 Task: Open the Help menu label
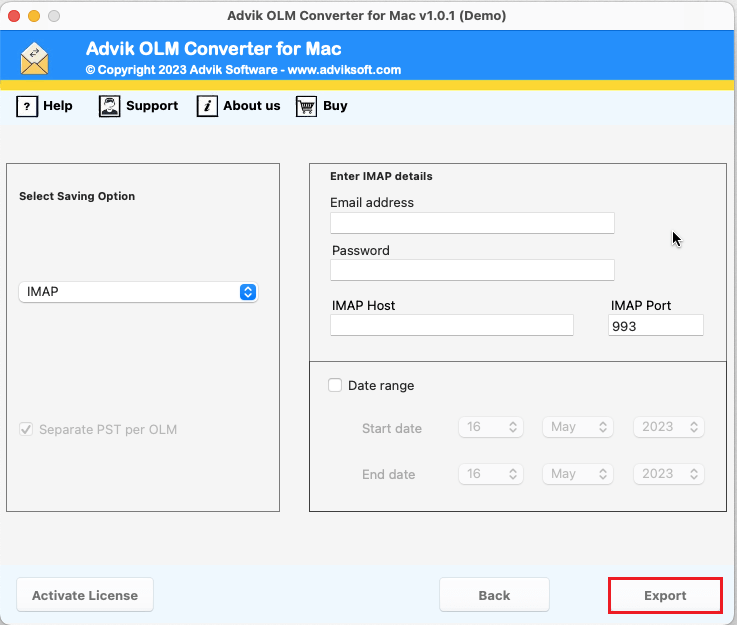pyautogui.click(x=58, y=106)
